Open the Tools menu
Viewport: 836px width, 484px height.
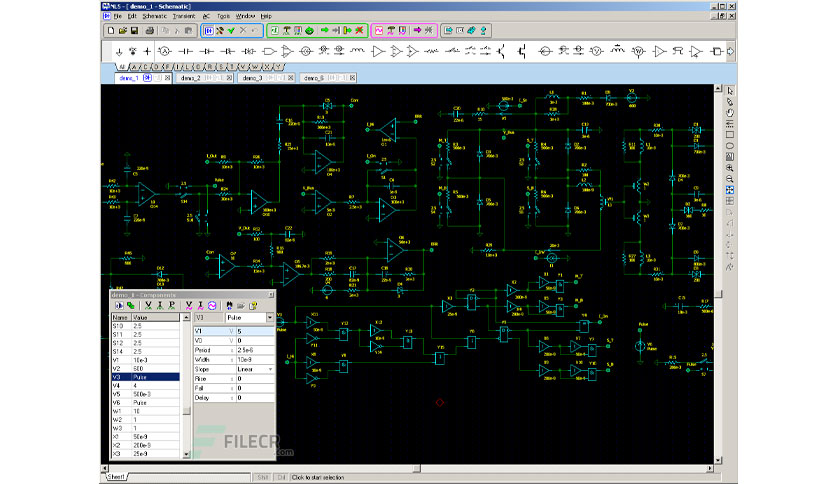[x=223, y=17]
